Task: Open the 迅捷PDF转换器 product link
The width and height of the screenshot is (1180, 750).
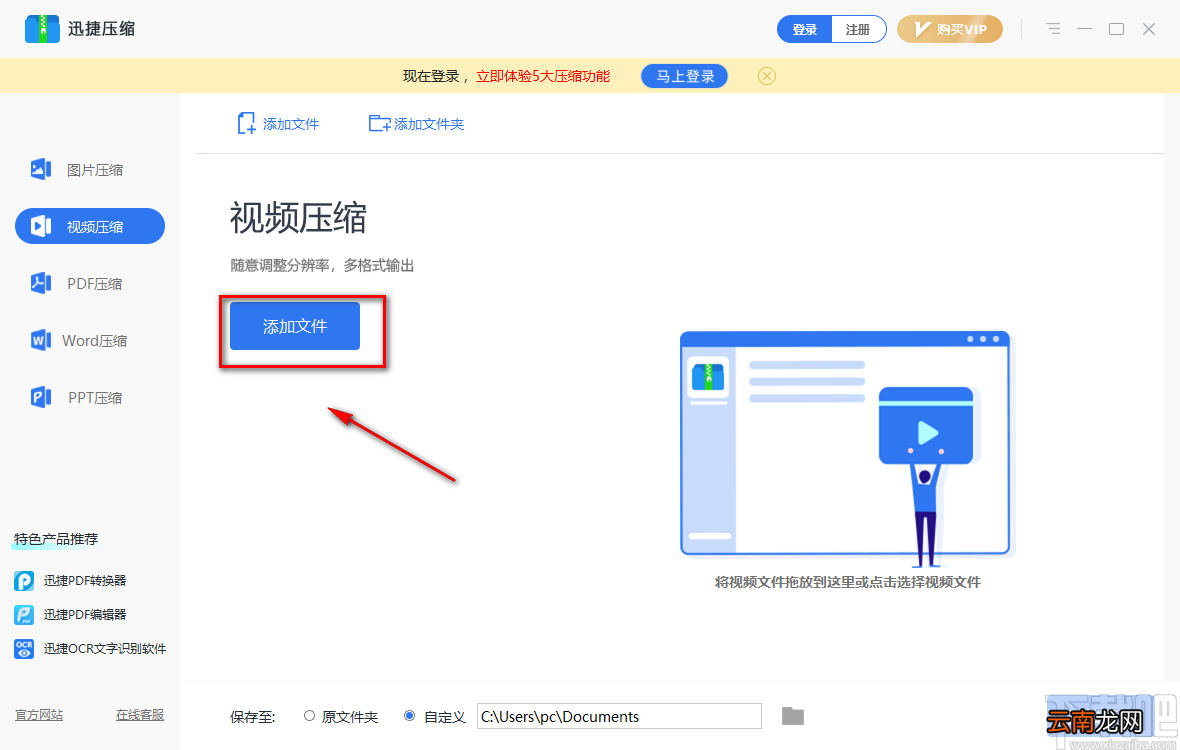Action: 85,581
